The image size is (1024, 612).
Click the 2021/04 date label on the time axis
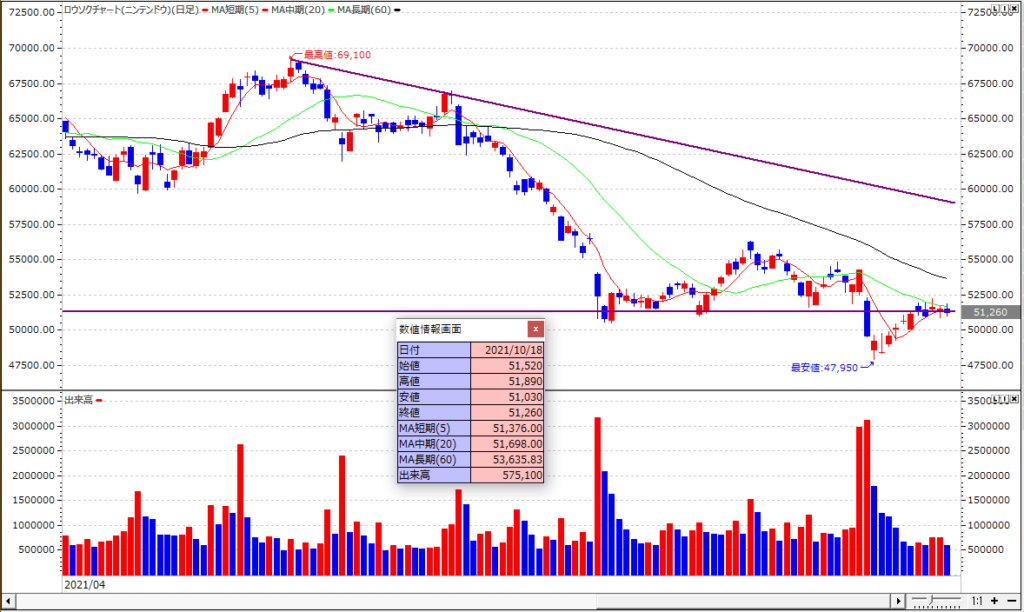84,585
